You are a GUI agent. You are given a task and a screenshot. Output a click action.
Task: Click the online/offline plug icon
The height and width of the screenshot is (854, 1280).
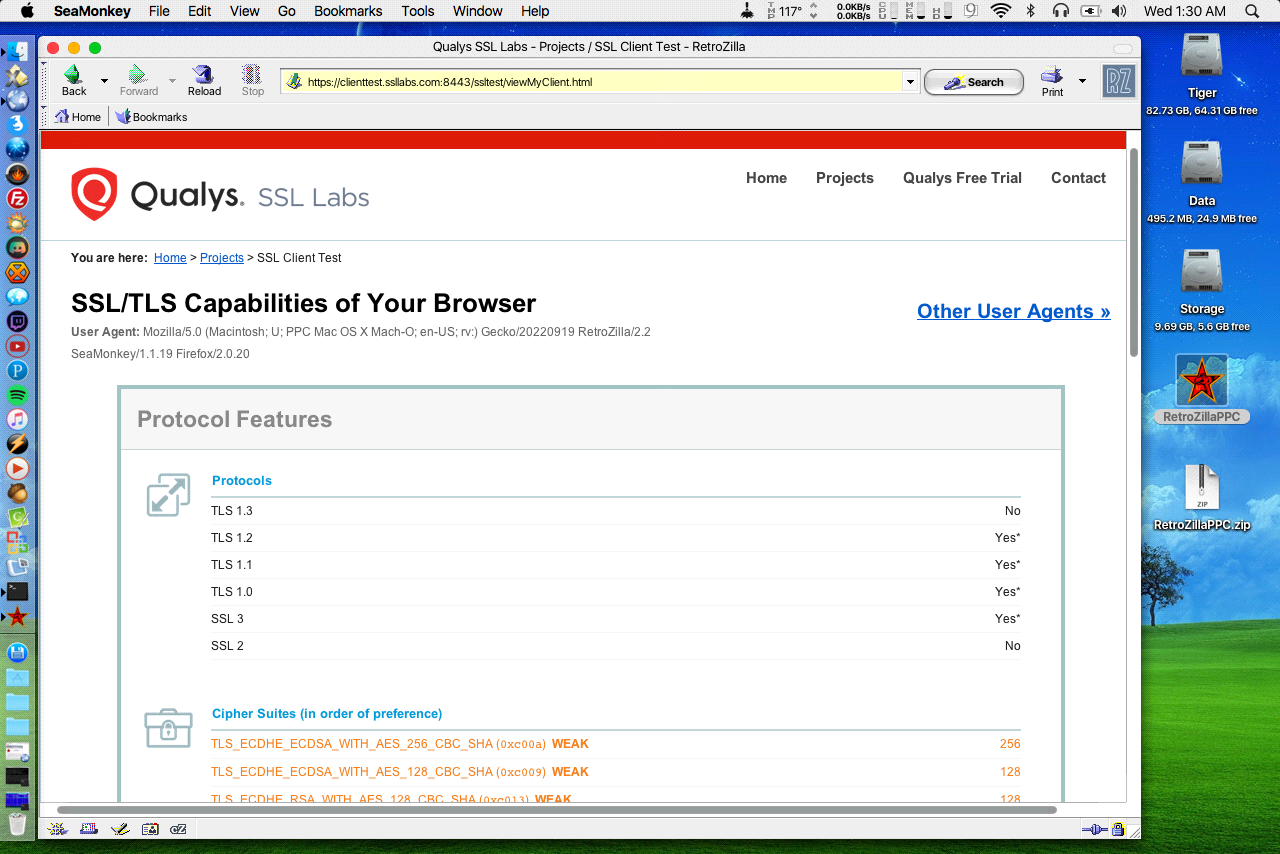[1094, 829]
